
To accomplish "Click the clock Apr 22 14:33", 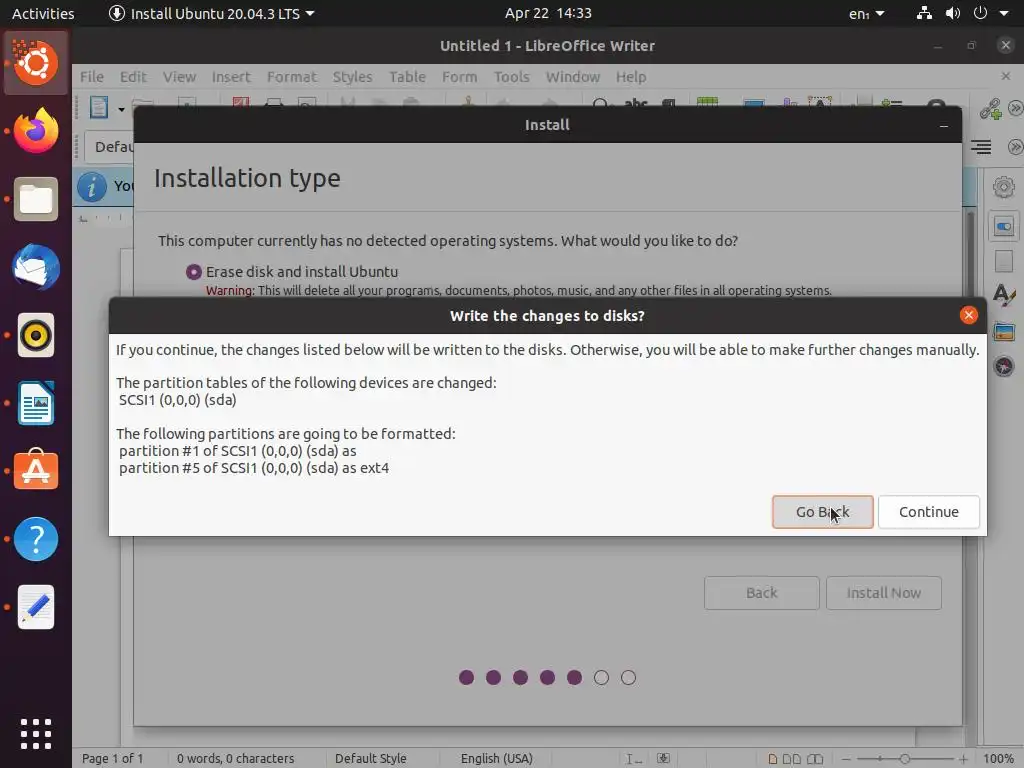I will point(548,13).
